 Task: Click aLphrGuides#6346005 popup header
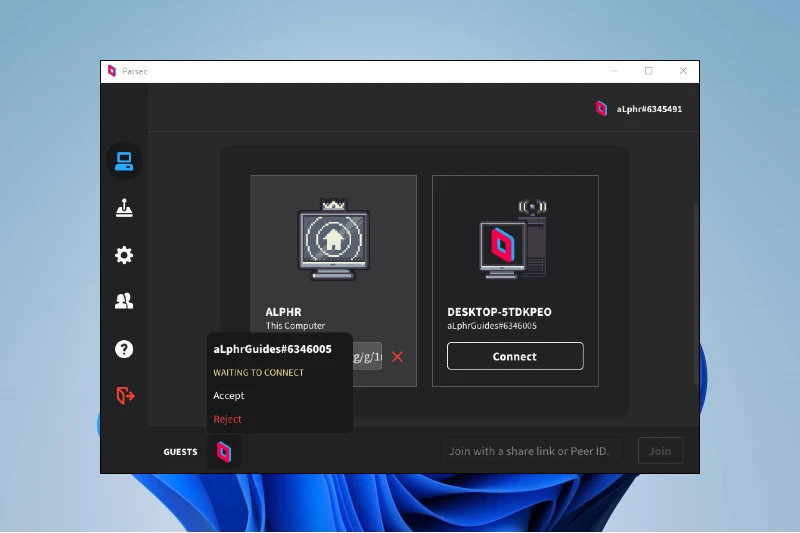[272, 349]
